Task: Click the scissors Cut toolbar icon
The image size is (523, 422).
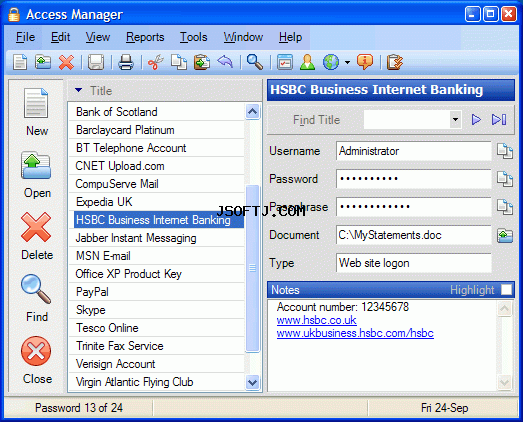Action: click(x=155, y=62)
